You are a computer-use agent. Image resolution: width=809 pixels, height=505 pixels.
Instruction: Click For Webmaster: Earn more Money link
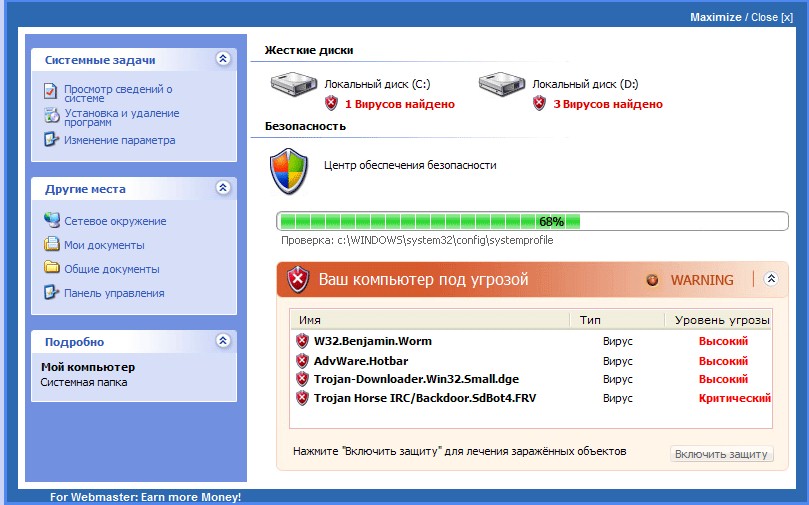pos(145,497)
